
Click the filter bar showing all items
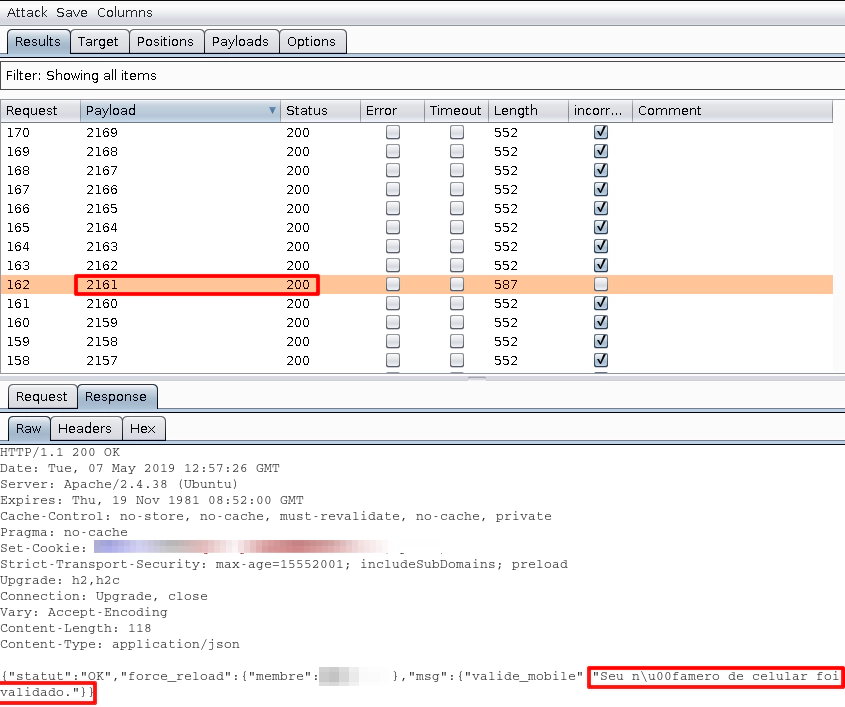click(420, 75)
